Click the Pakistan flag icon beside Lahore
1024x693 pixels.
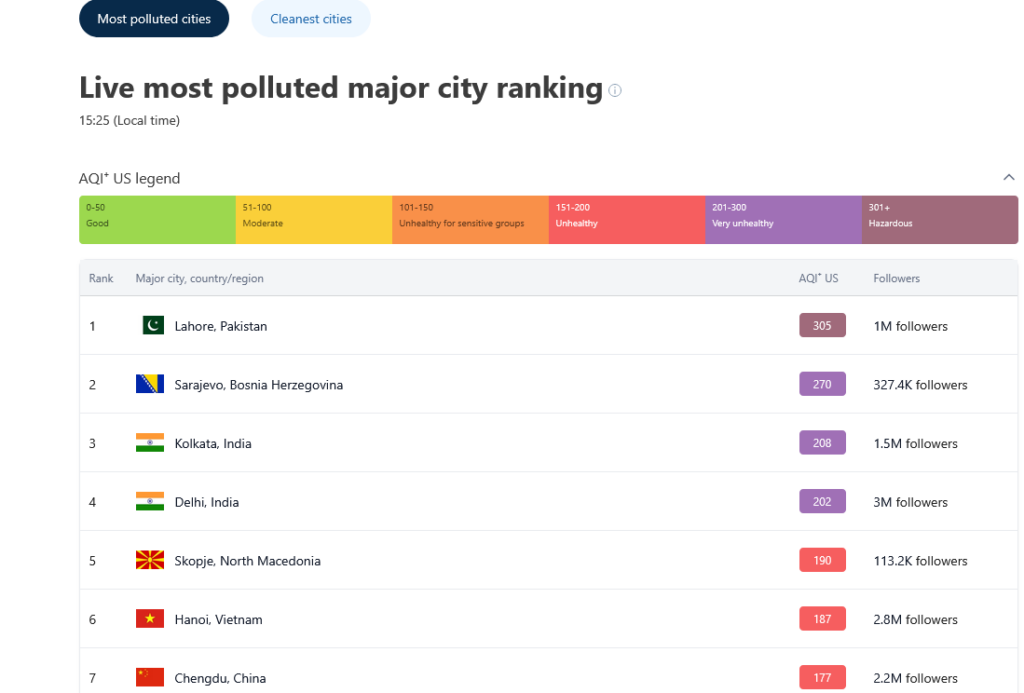(x=150, y=326)
